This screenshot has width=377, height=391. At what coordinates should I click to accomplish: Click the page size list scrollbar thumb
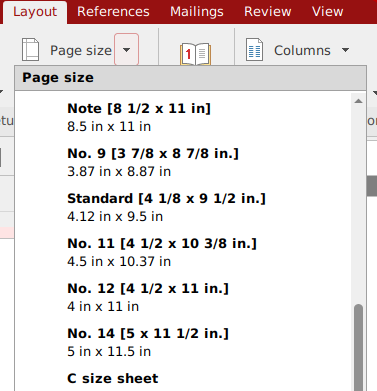[358, 347]
